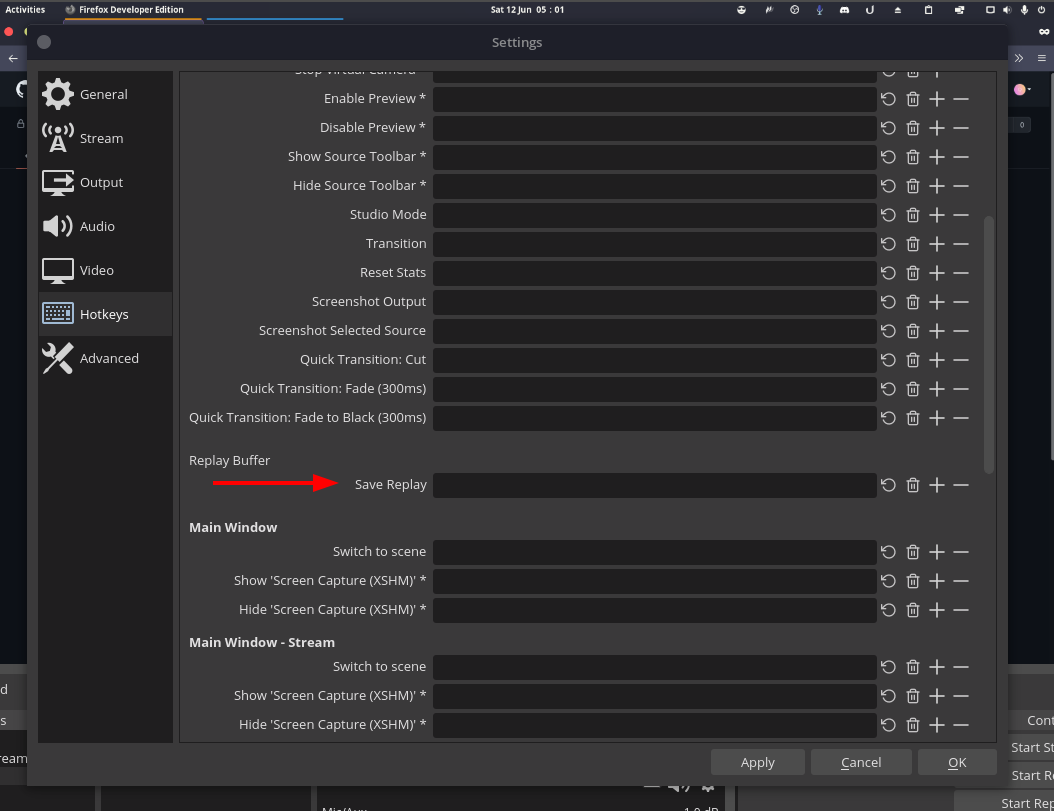Click hotkeys list vertical scrollbar
Image resolution: width=1054 pixels, height=811 pixels.
[x=988, y=345]
